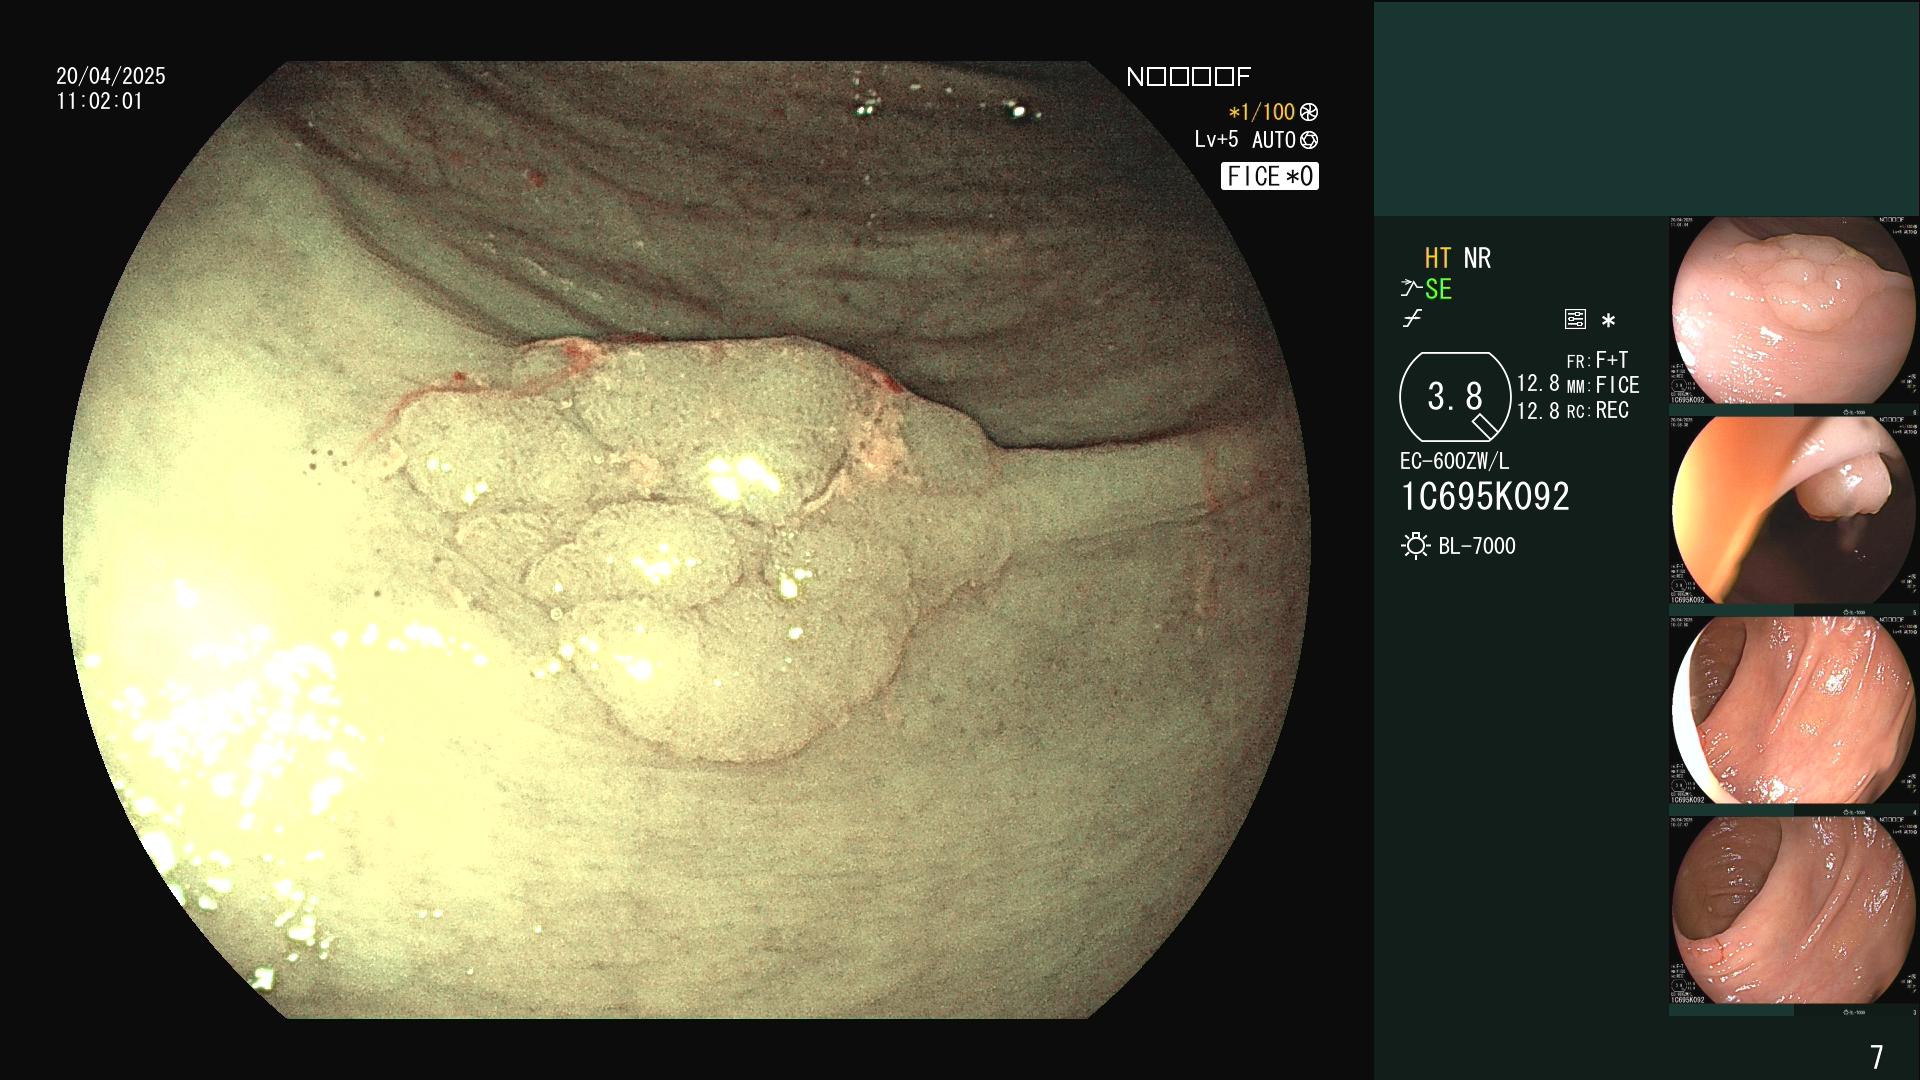
Task: Open the bottom thumbnail of colon folds
Action: pos(1794,910)
